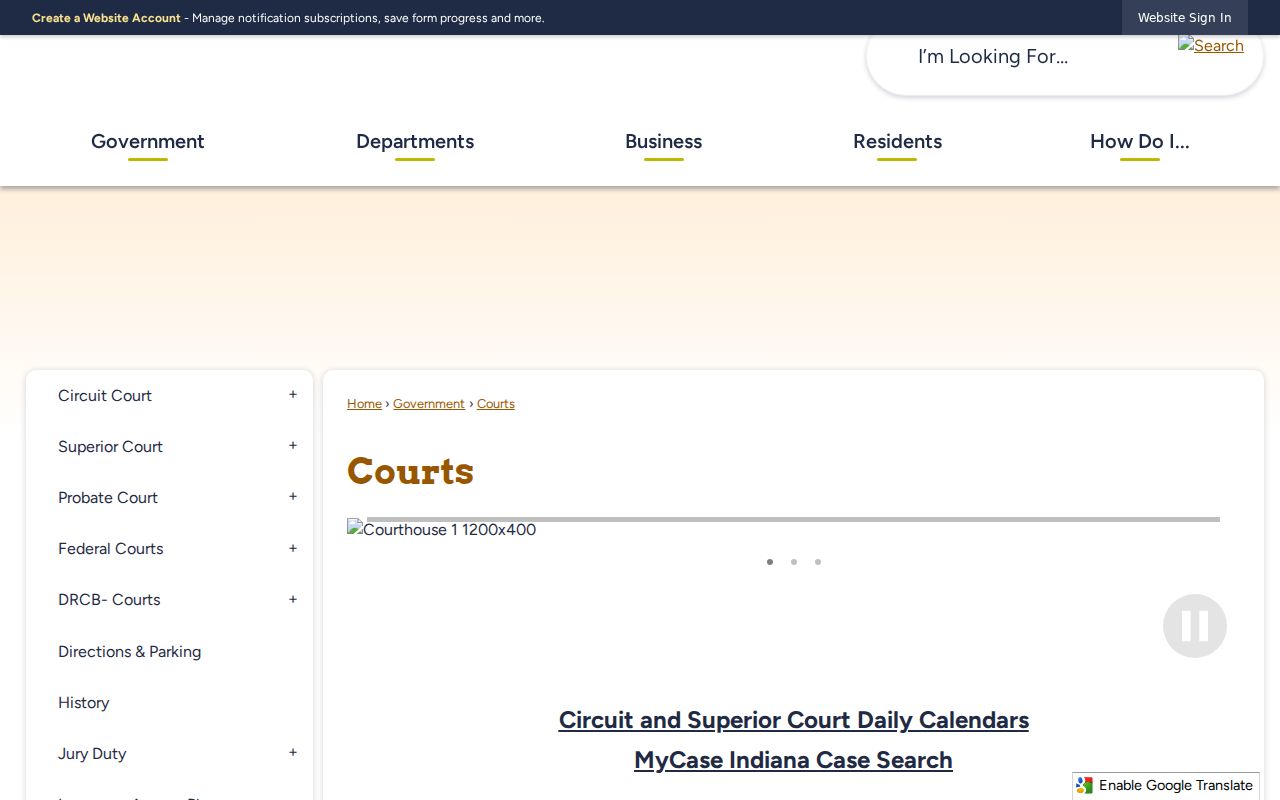Open the Departments menu

click(x=415, y=142)
